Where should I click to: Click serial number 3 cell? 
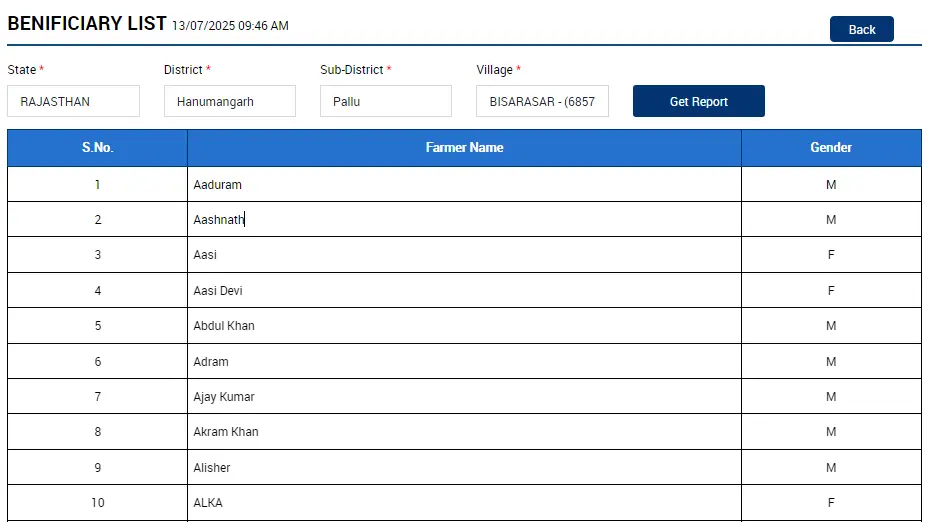[x=97, y=254]
